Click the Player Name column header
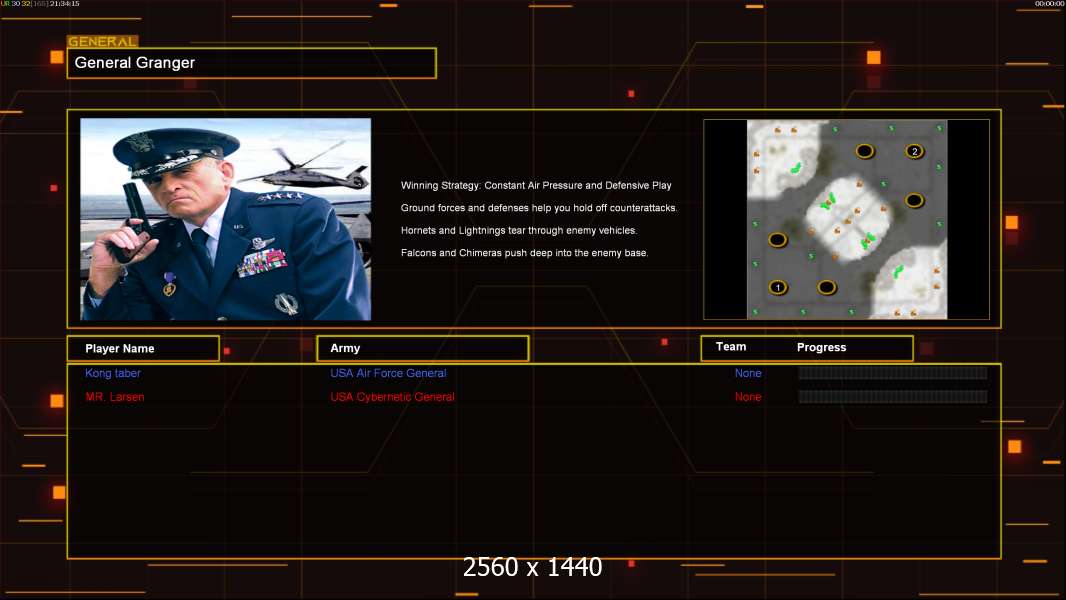This screenshot has width=1066, height=600. 142,348
